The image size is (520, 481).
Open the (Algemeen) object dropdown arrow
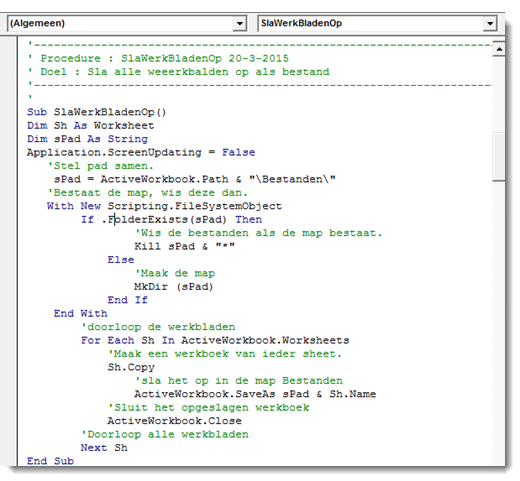[x=239, y=24]
